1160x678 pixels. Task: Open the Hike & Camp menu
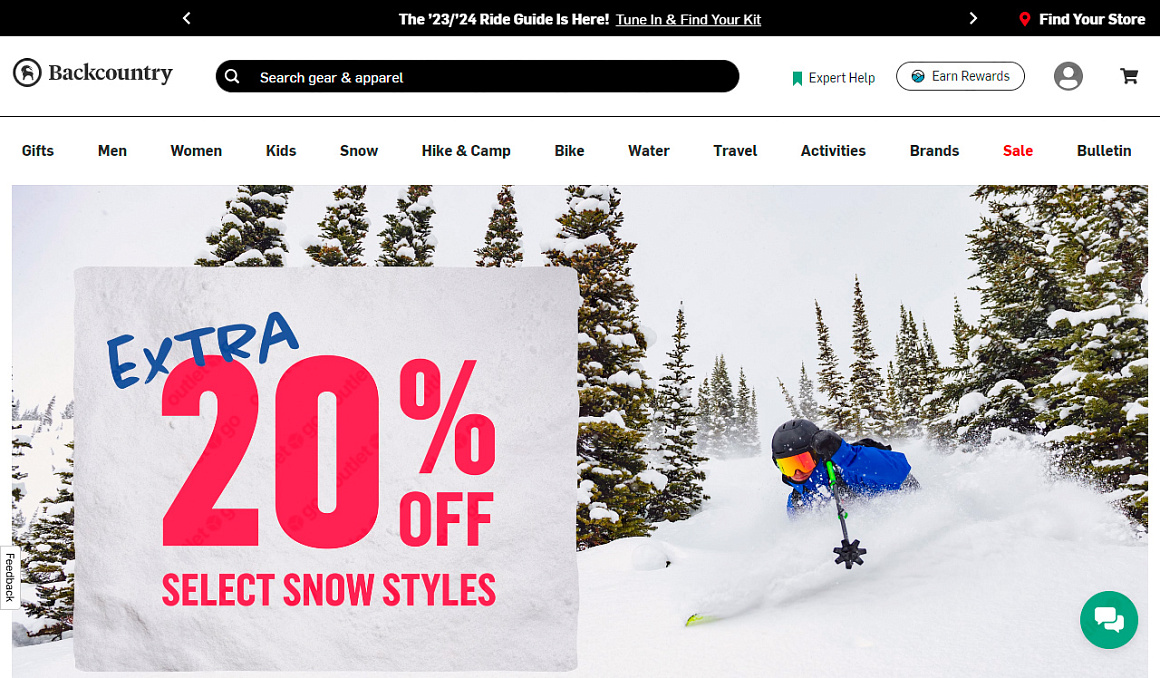(x=466, y=150)
